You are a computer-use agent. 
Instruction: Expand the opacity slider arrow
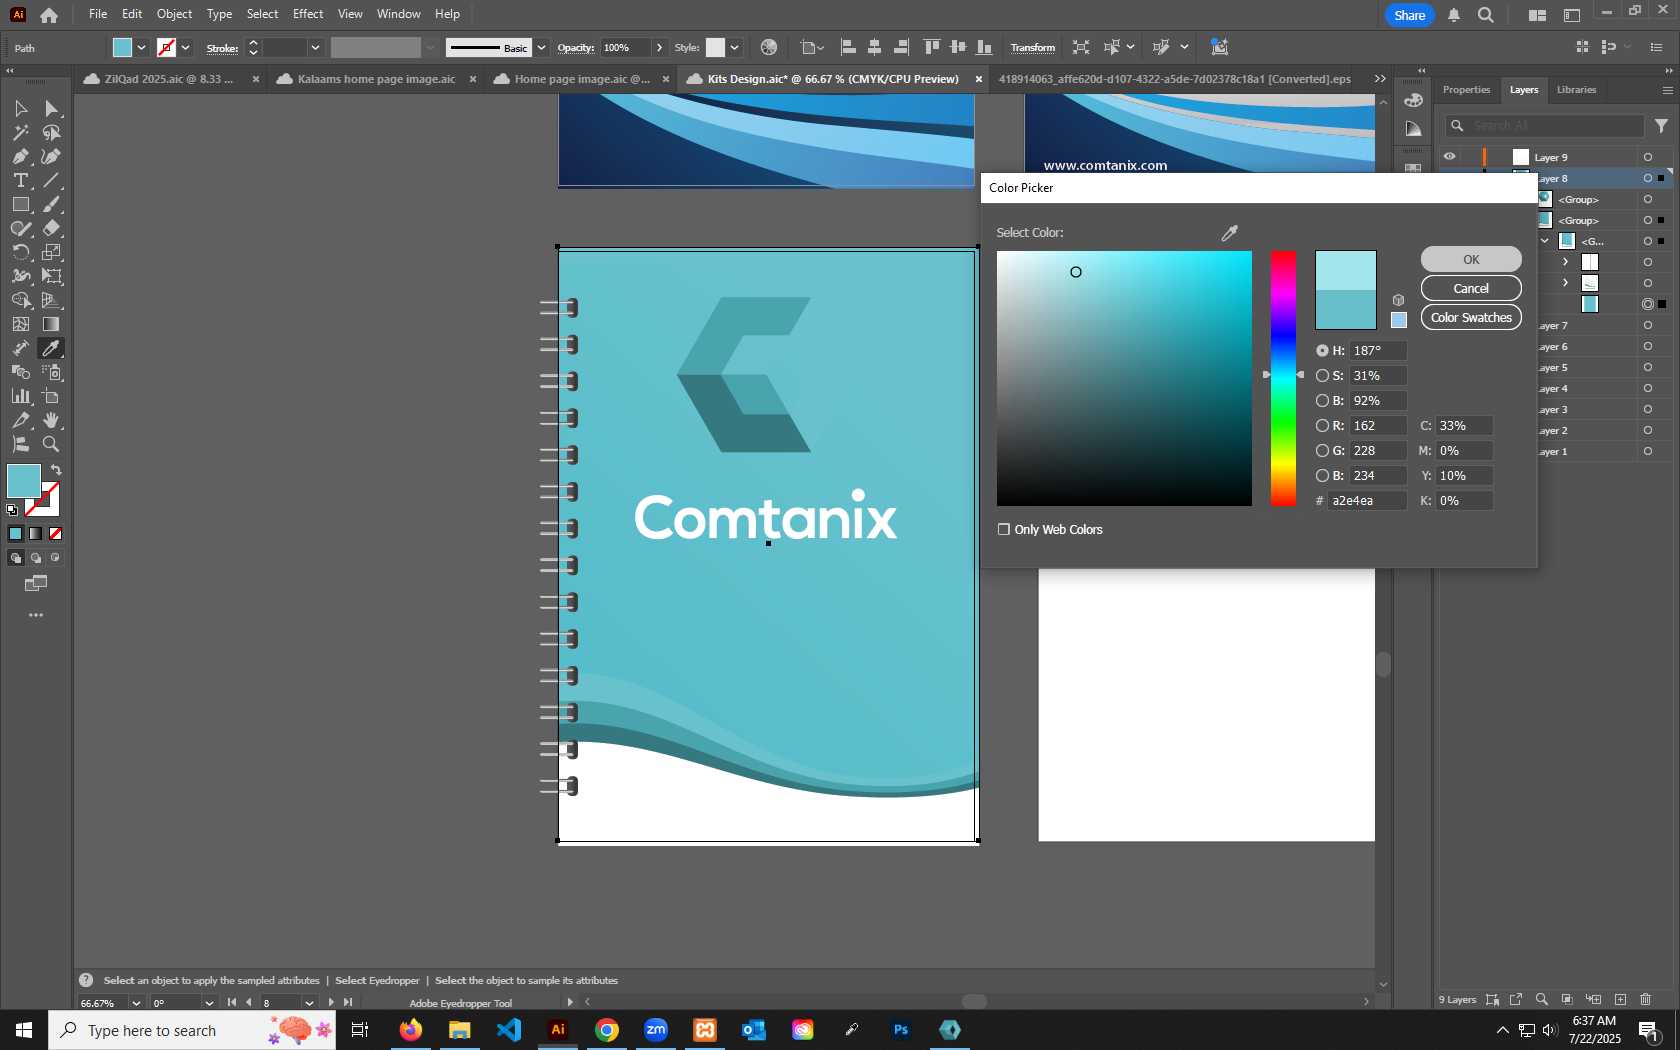659,47
